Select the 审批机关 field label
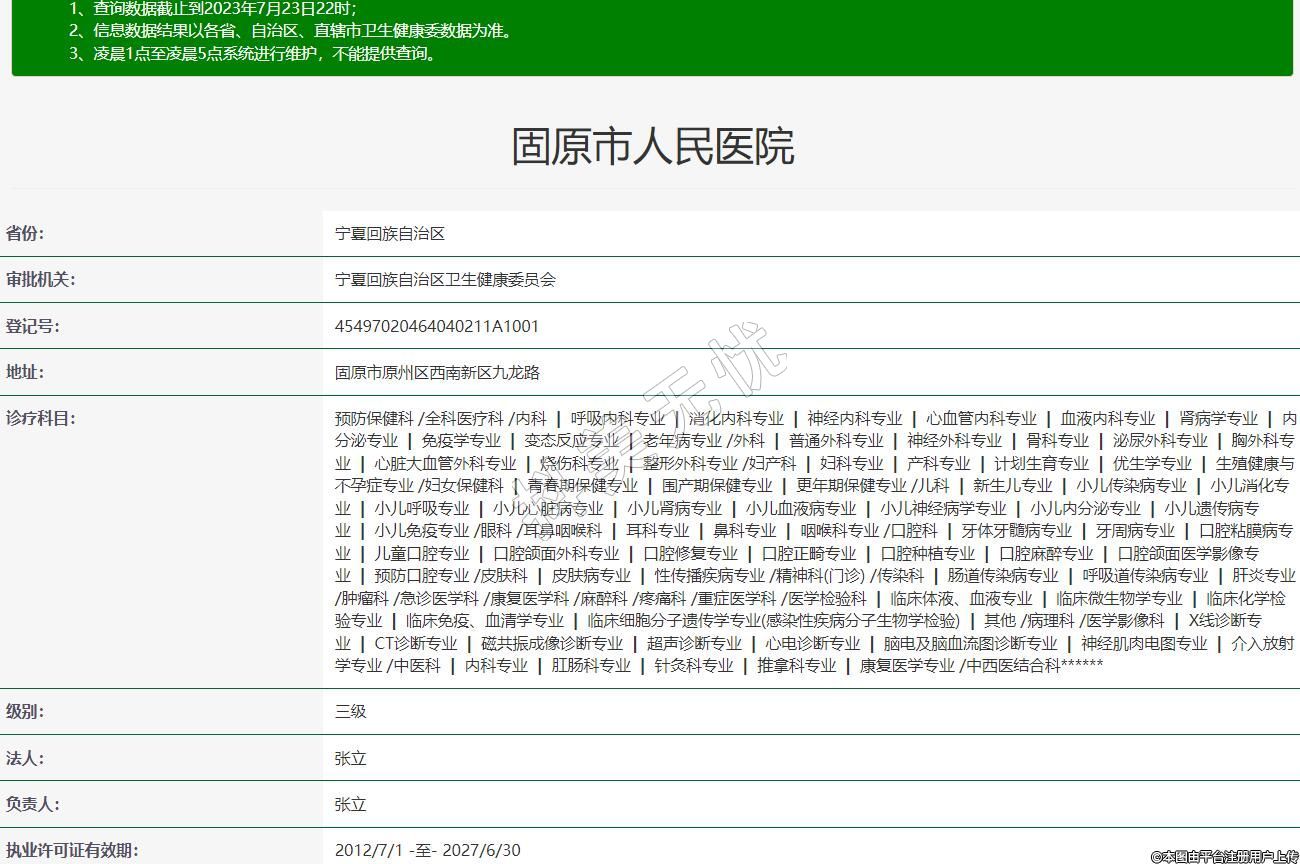 [x=40, y=279]
